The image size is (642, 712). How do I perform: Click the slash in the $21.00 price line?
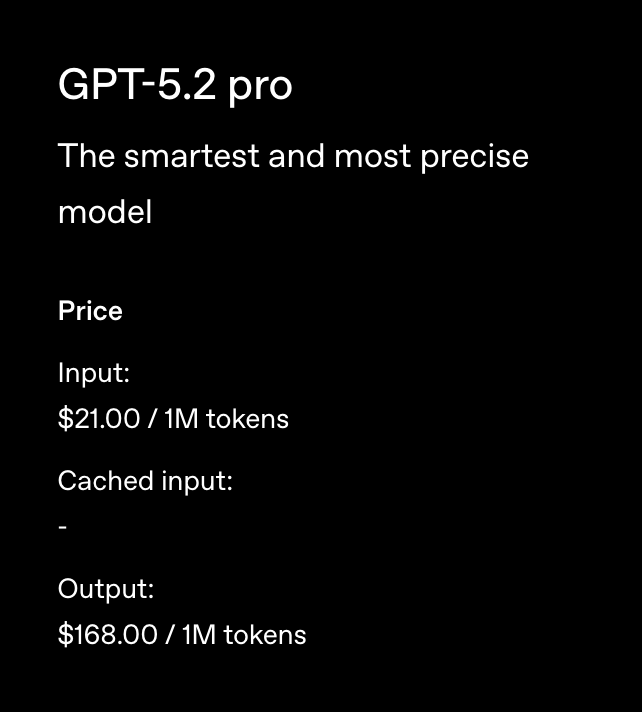coord(152,419)
